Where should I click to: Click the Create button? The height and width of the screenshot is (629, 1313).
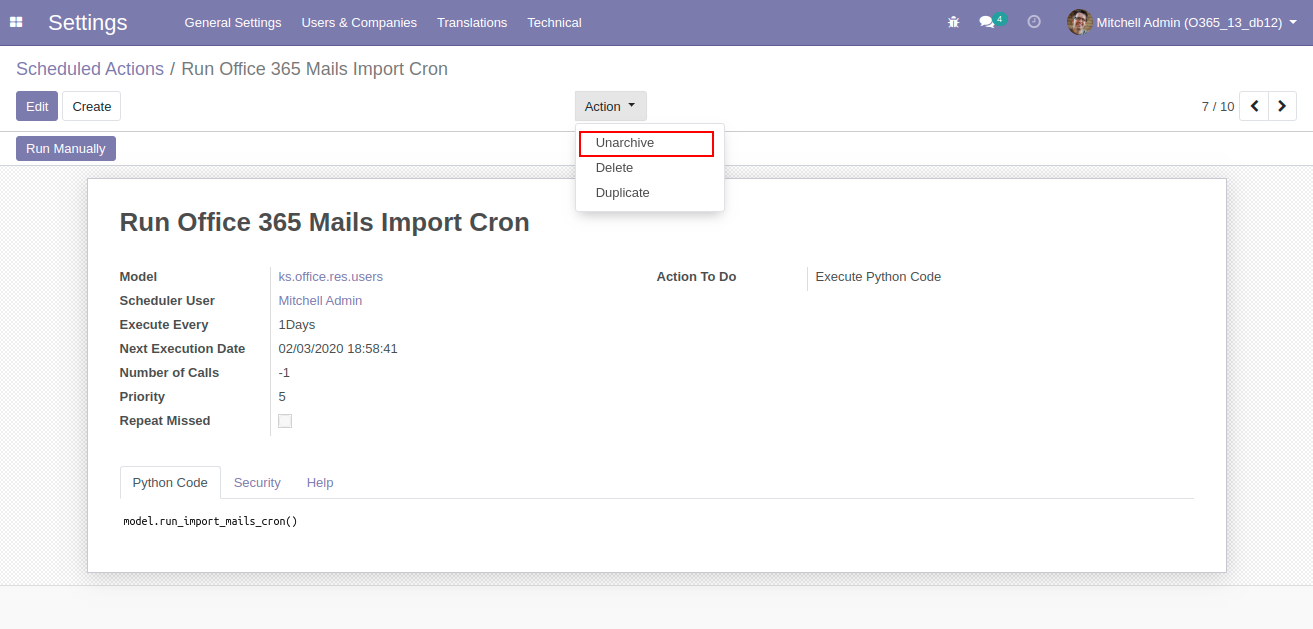[92, 106]
